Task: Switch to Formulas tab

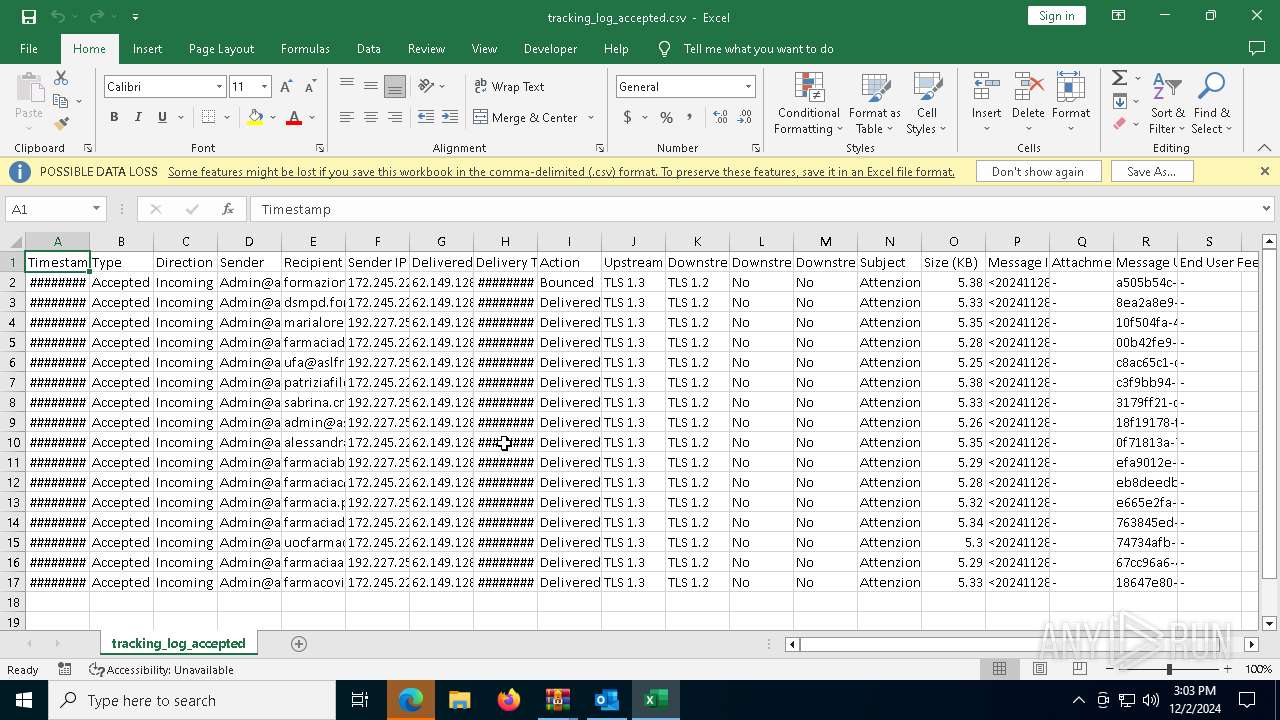Action: point(305,49)
